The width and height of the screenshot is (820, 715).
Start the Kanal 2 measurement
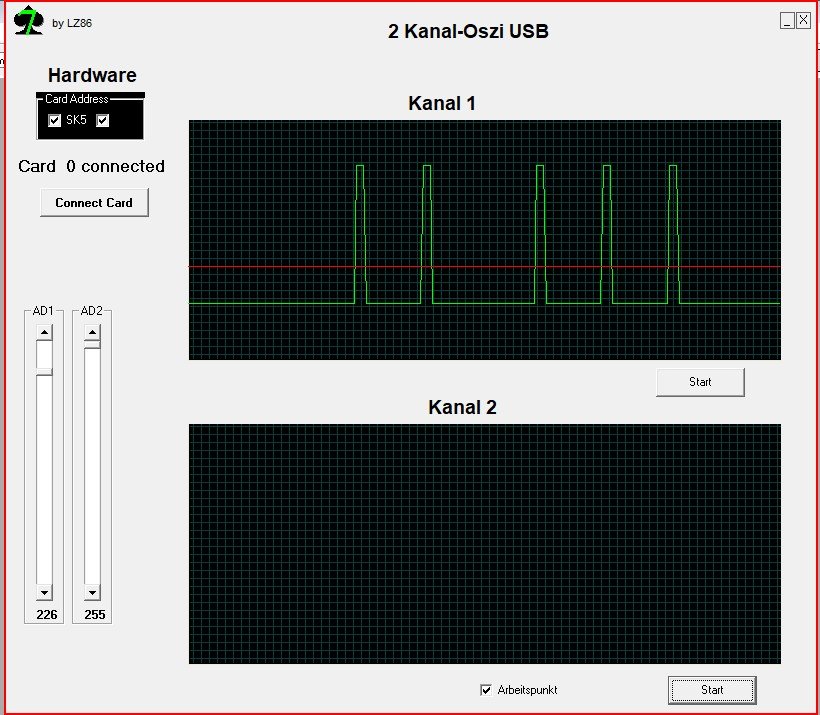pos(712,690)
